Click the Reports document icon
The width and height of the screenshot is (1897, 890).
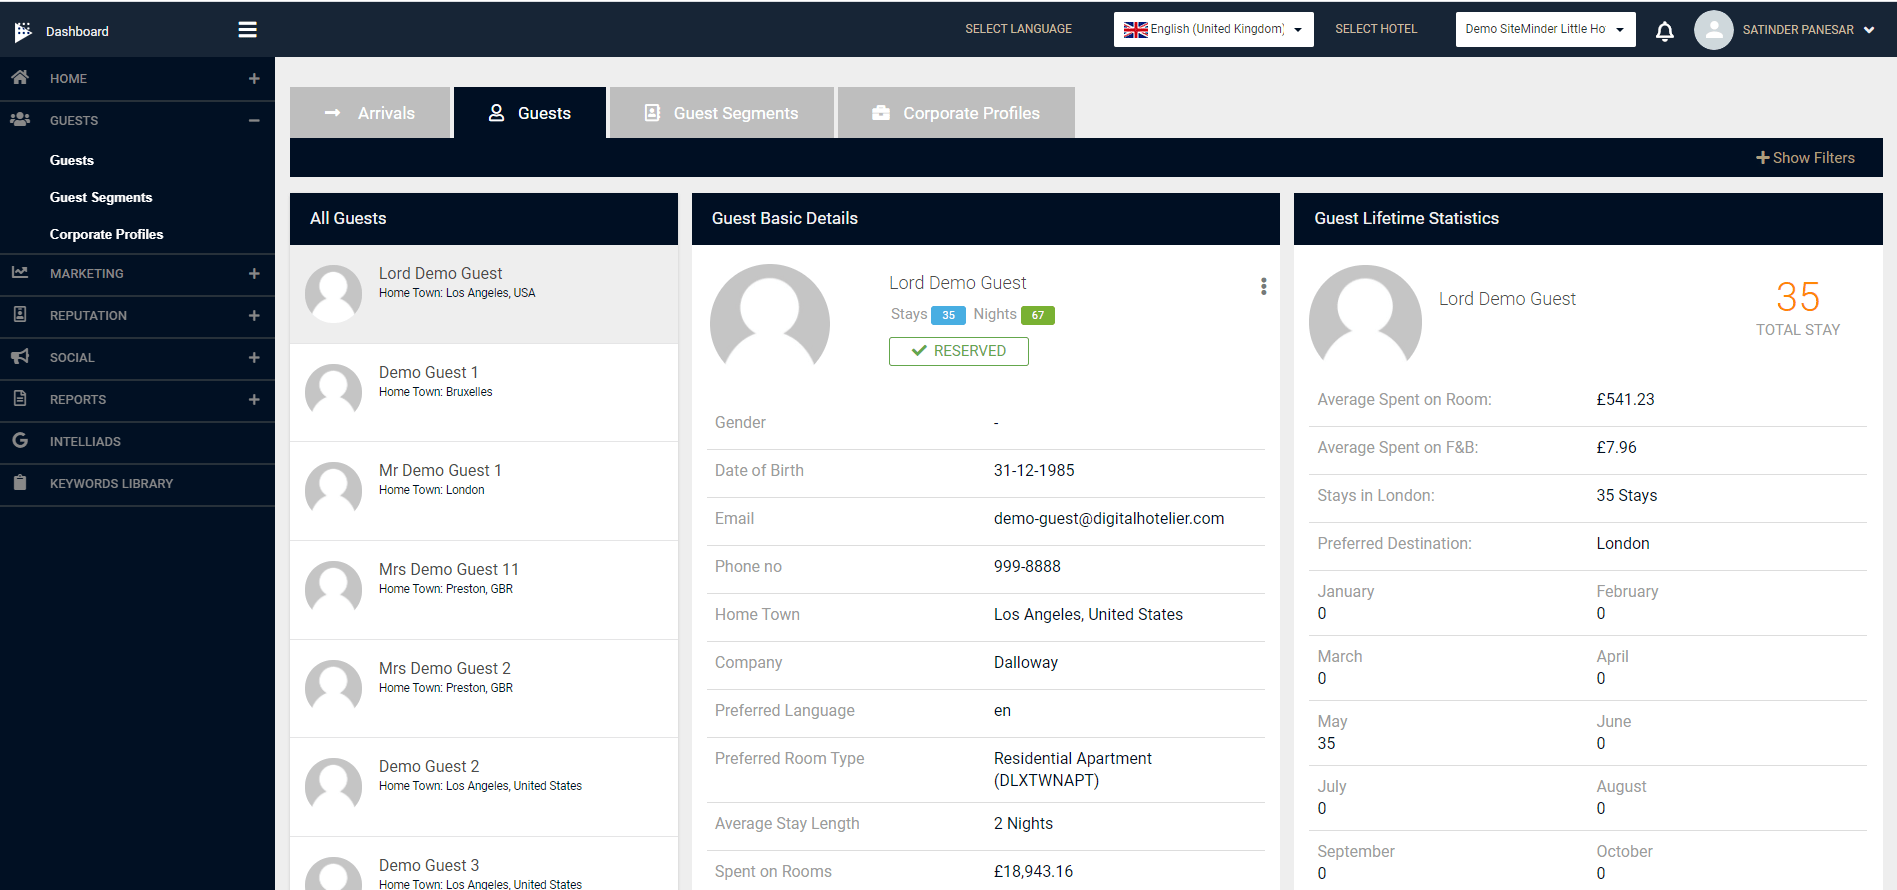click(x=20, y=398)
